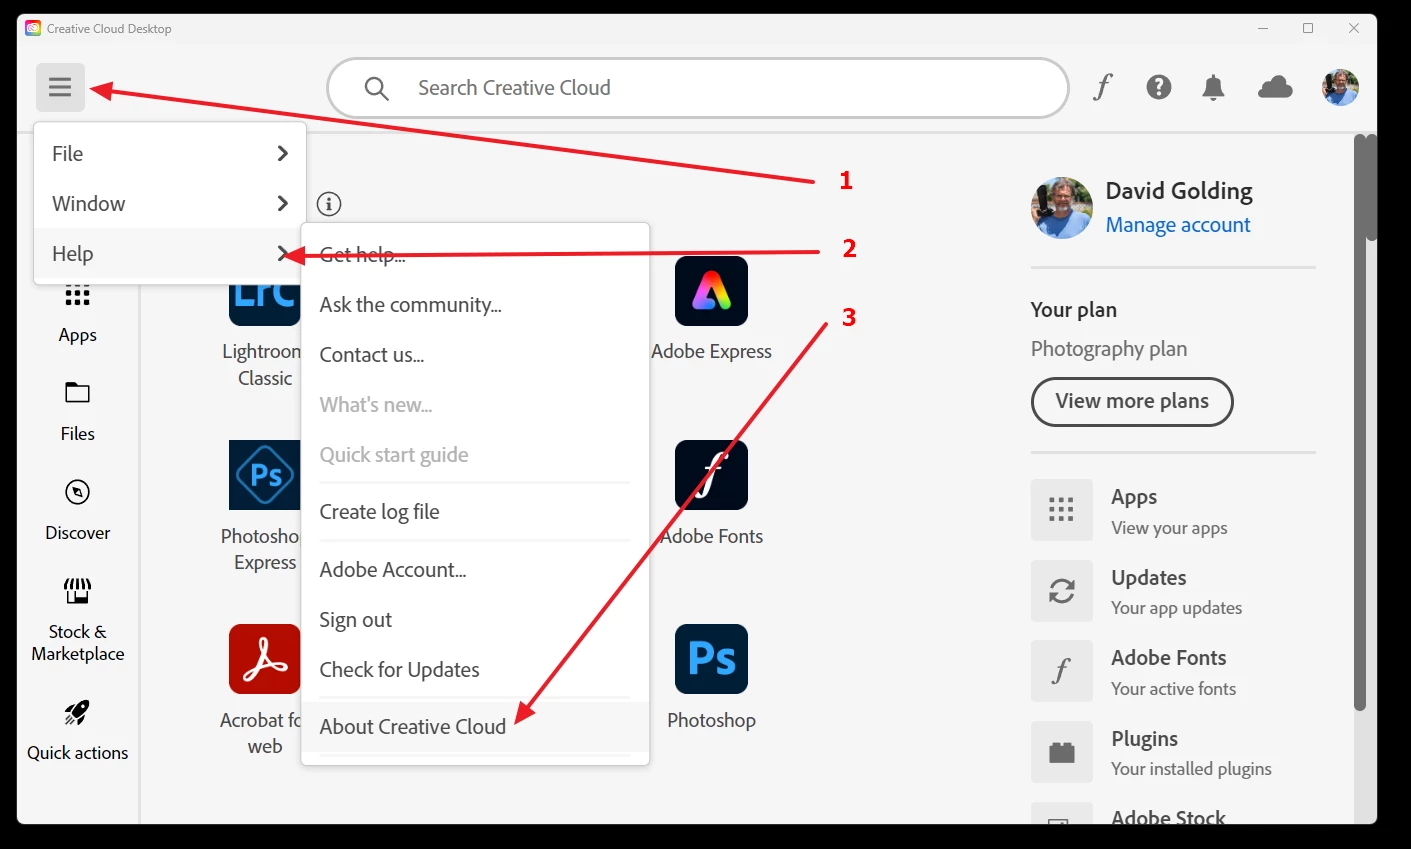This screenshot has width=1411, height=849.
Task: Select Ask the community...
Action: 475,305
